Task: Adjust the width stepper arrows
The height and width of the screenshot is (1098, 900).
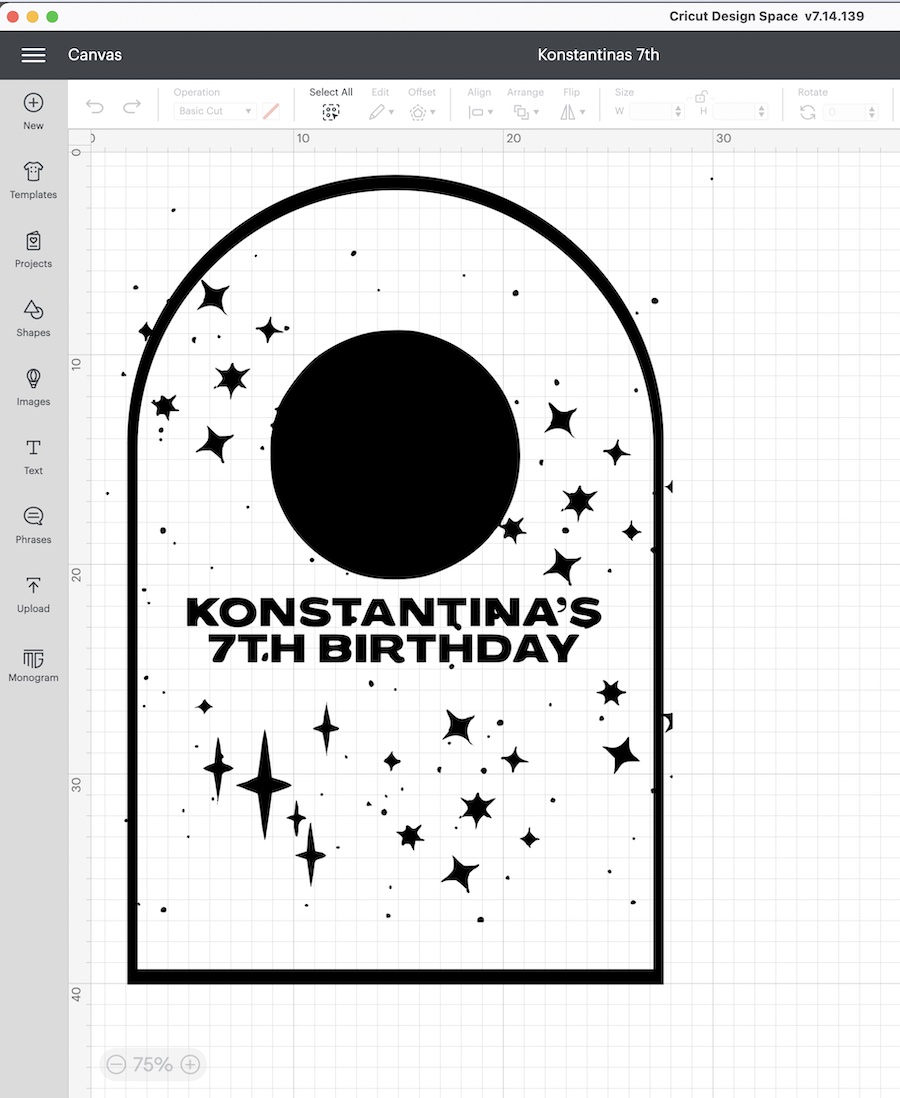Action: pos(678,111)
